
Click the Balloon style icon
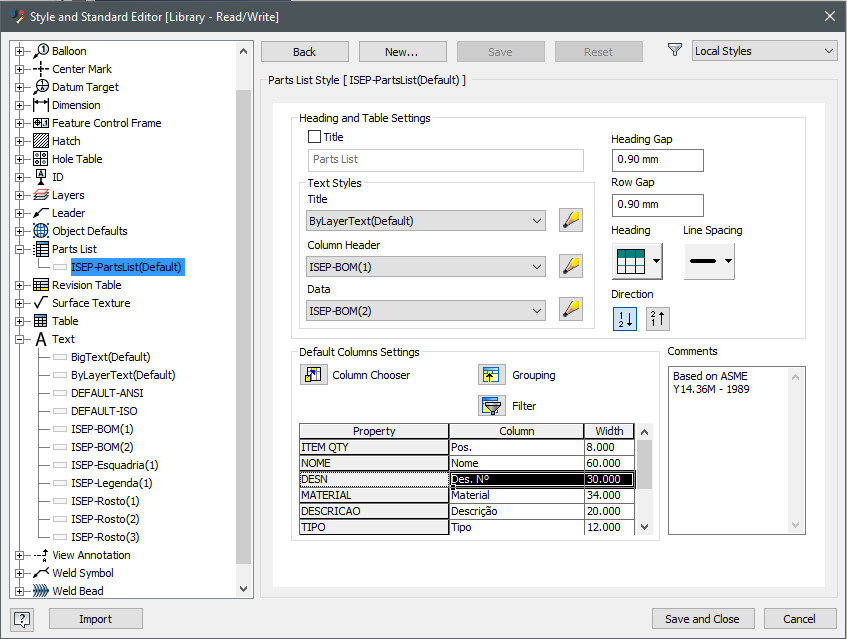click(x=41, y=51)
